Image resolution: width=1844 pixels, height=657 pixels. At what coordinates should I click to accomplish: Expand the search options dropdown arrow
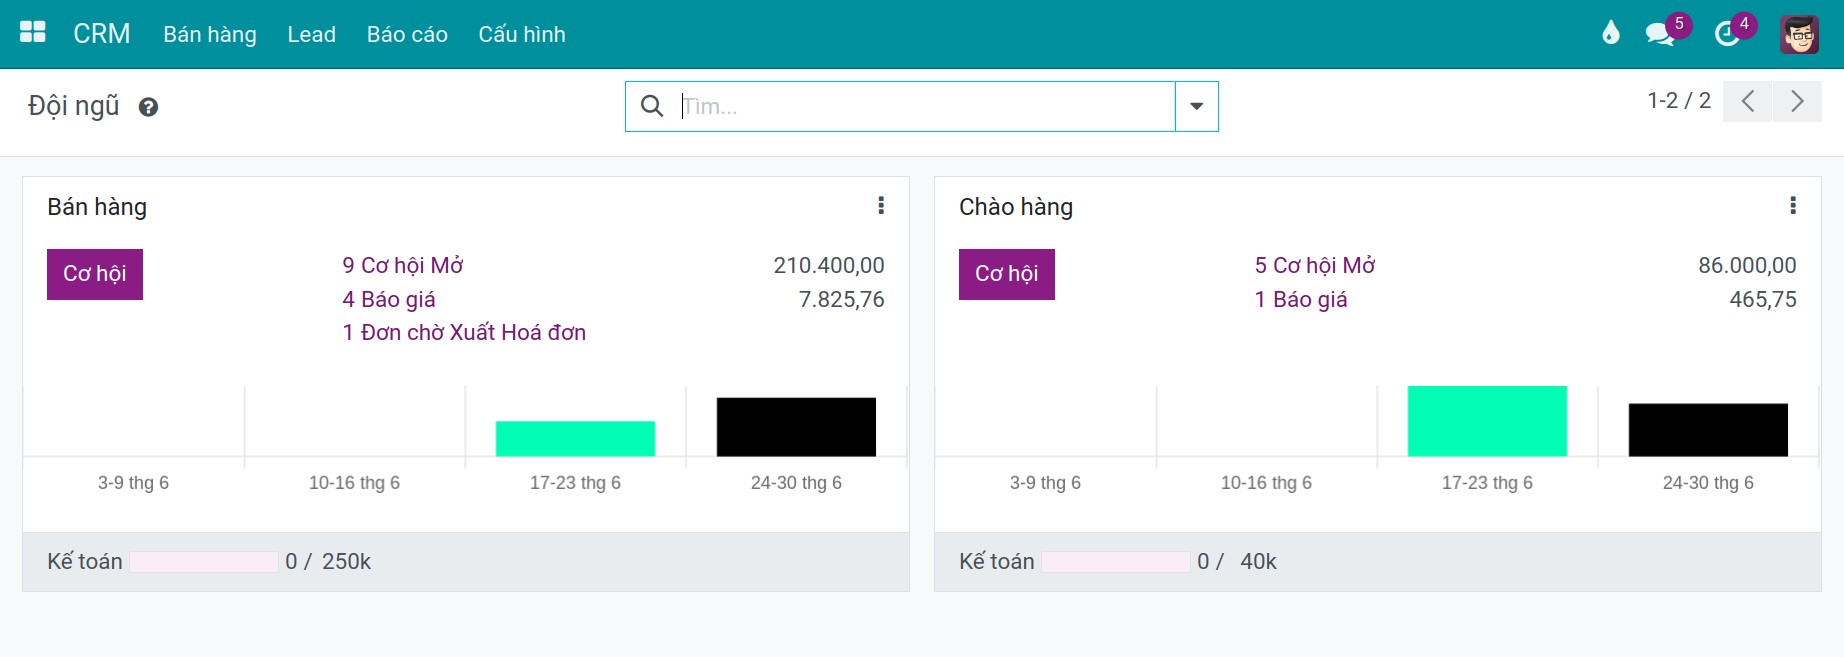1196,106
